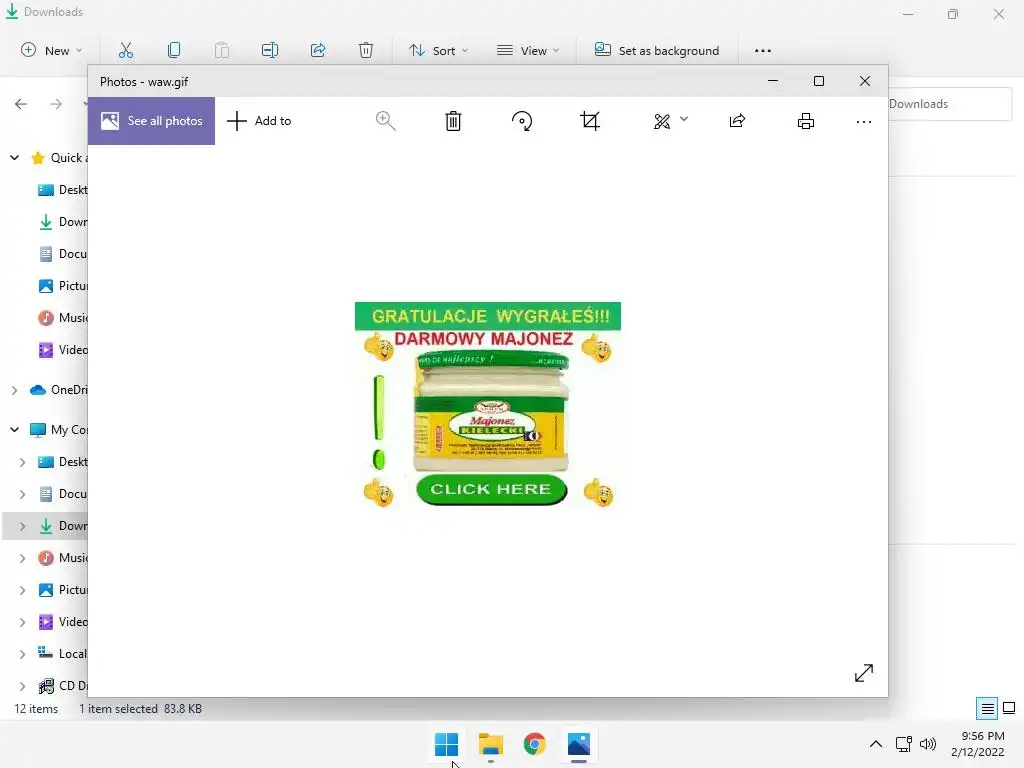The height and width of the screenshot is (768, 1024).
Task: Open the crop tool in Photos
Action: (590, 121)
